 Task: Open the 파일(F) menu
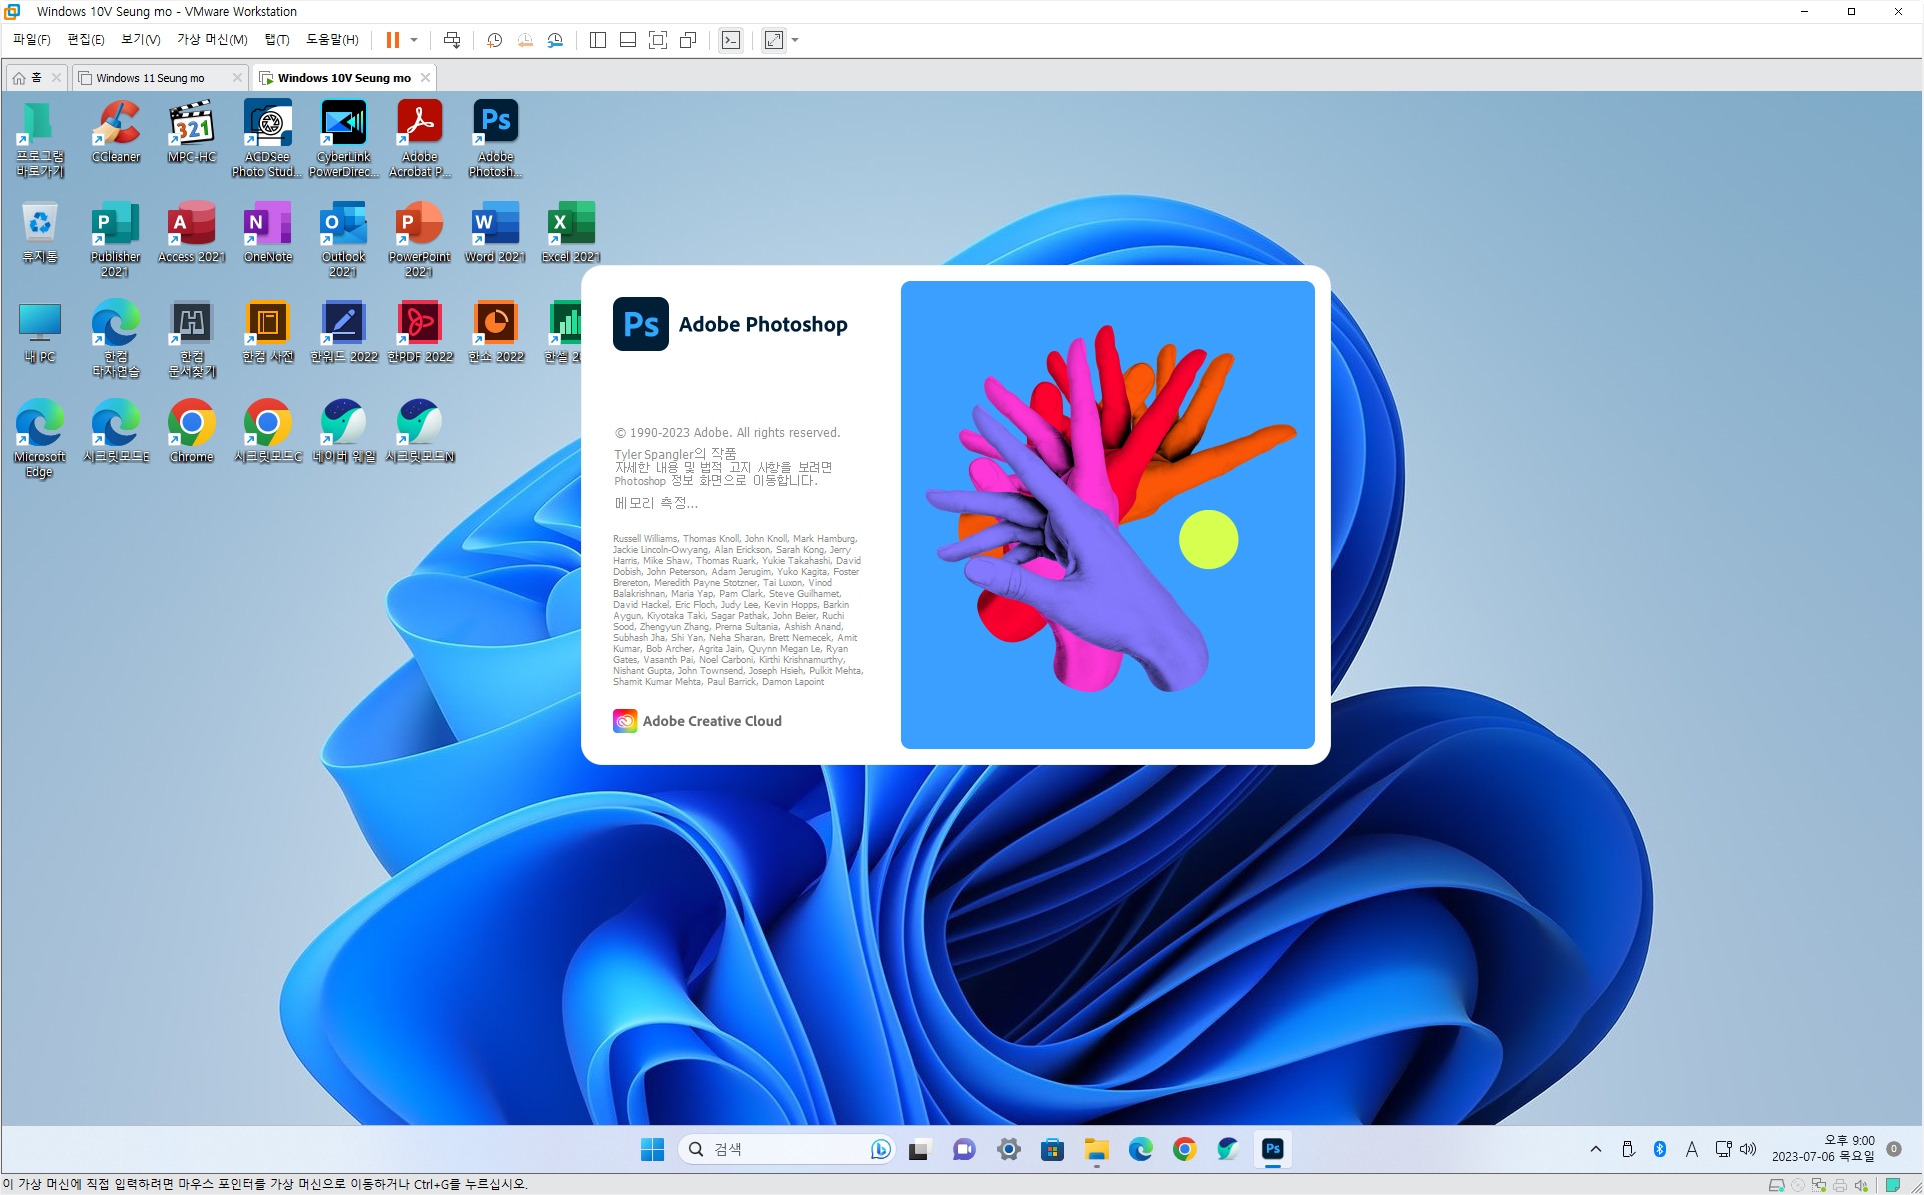[x=31, y=39]
